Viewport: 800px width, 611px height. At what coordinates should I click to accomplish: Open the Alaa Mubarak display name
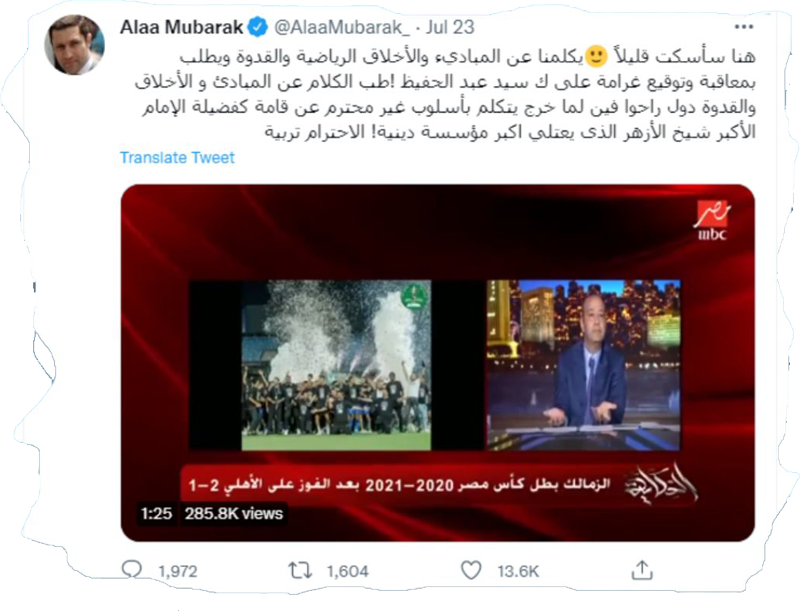tap(181, 27)
